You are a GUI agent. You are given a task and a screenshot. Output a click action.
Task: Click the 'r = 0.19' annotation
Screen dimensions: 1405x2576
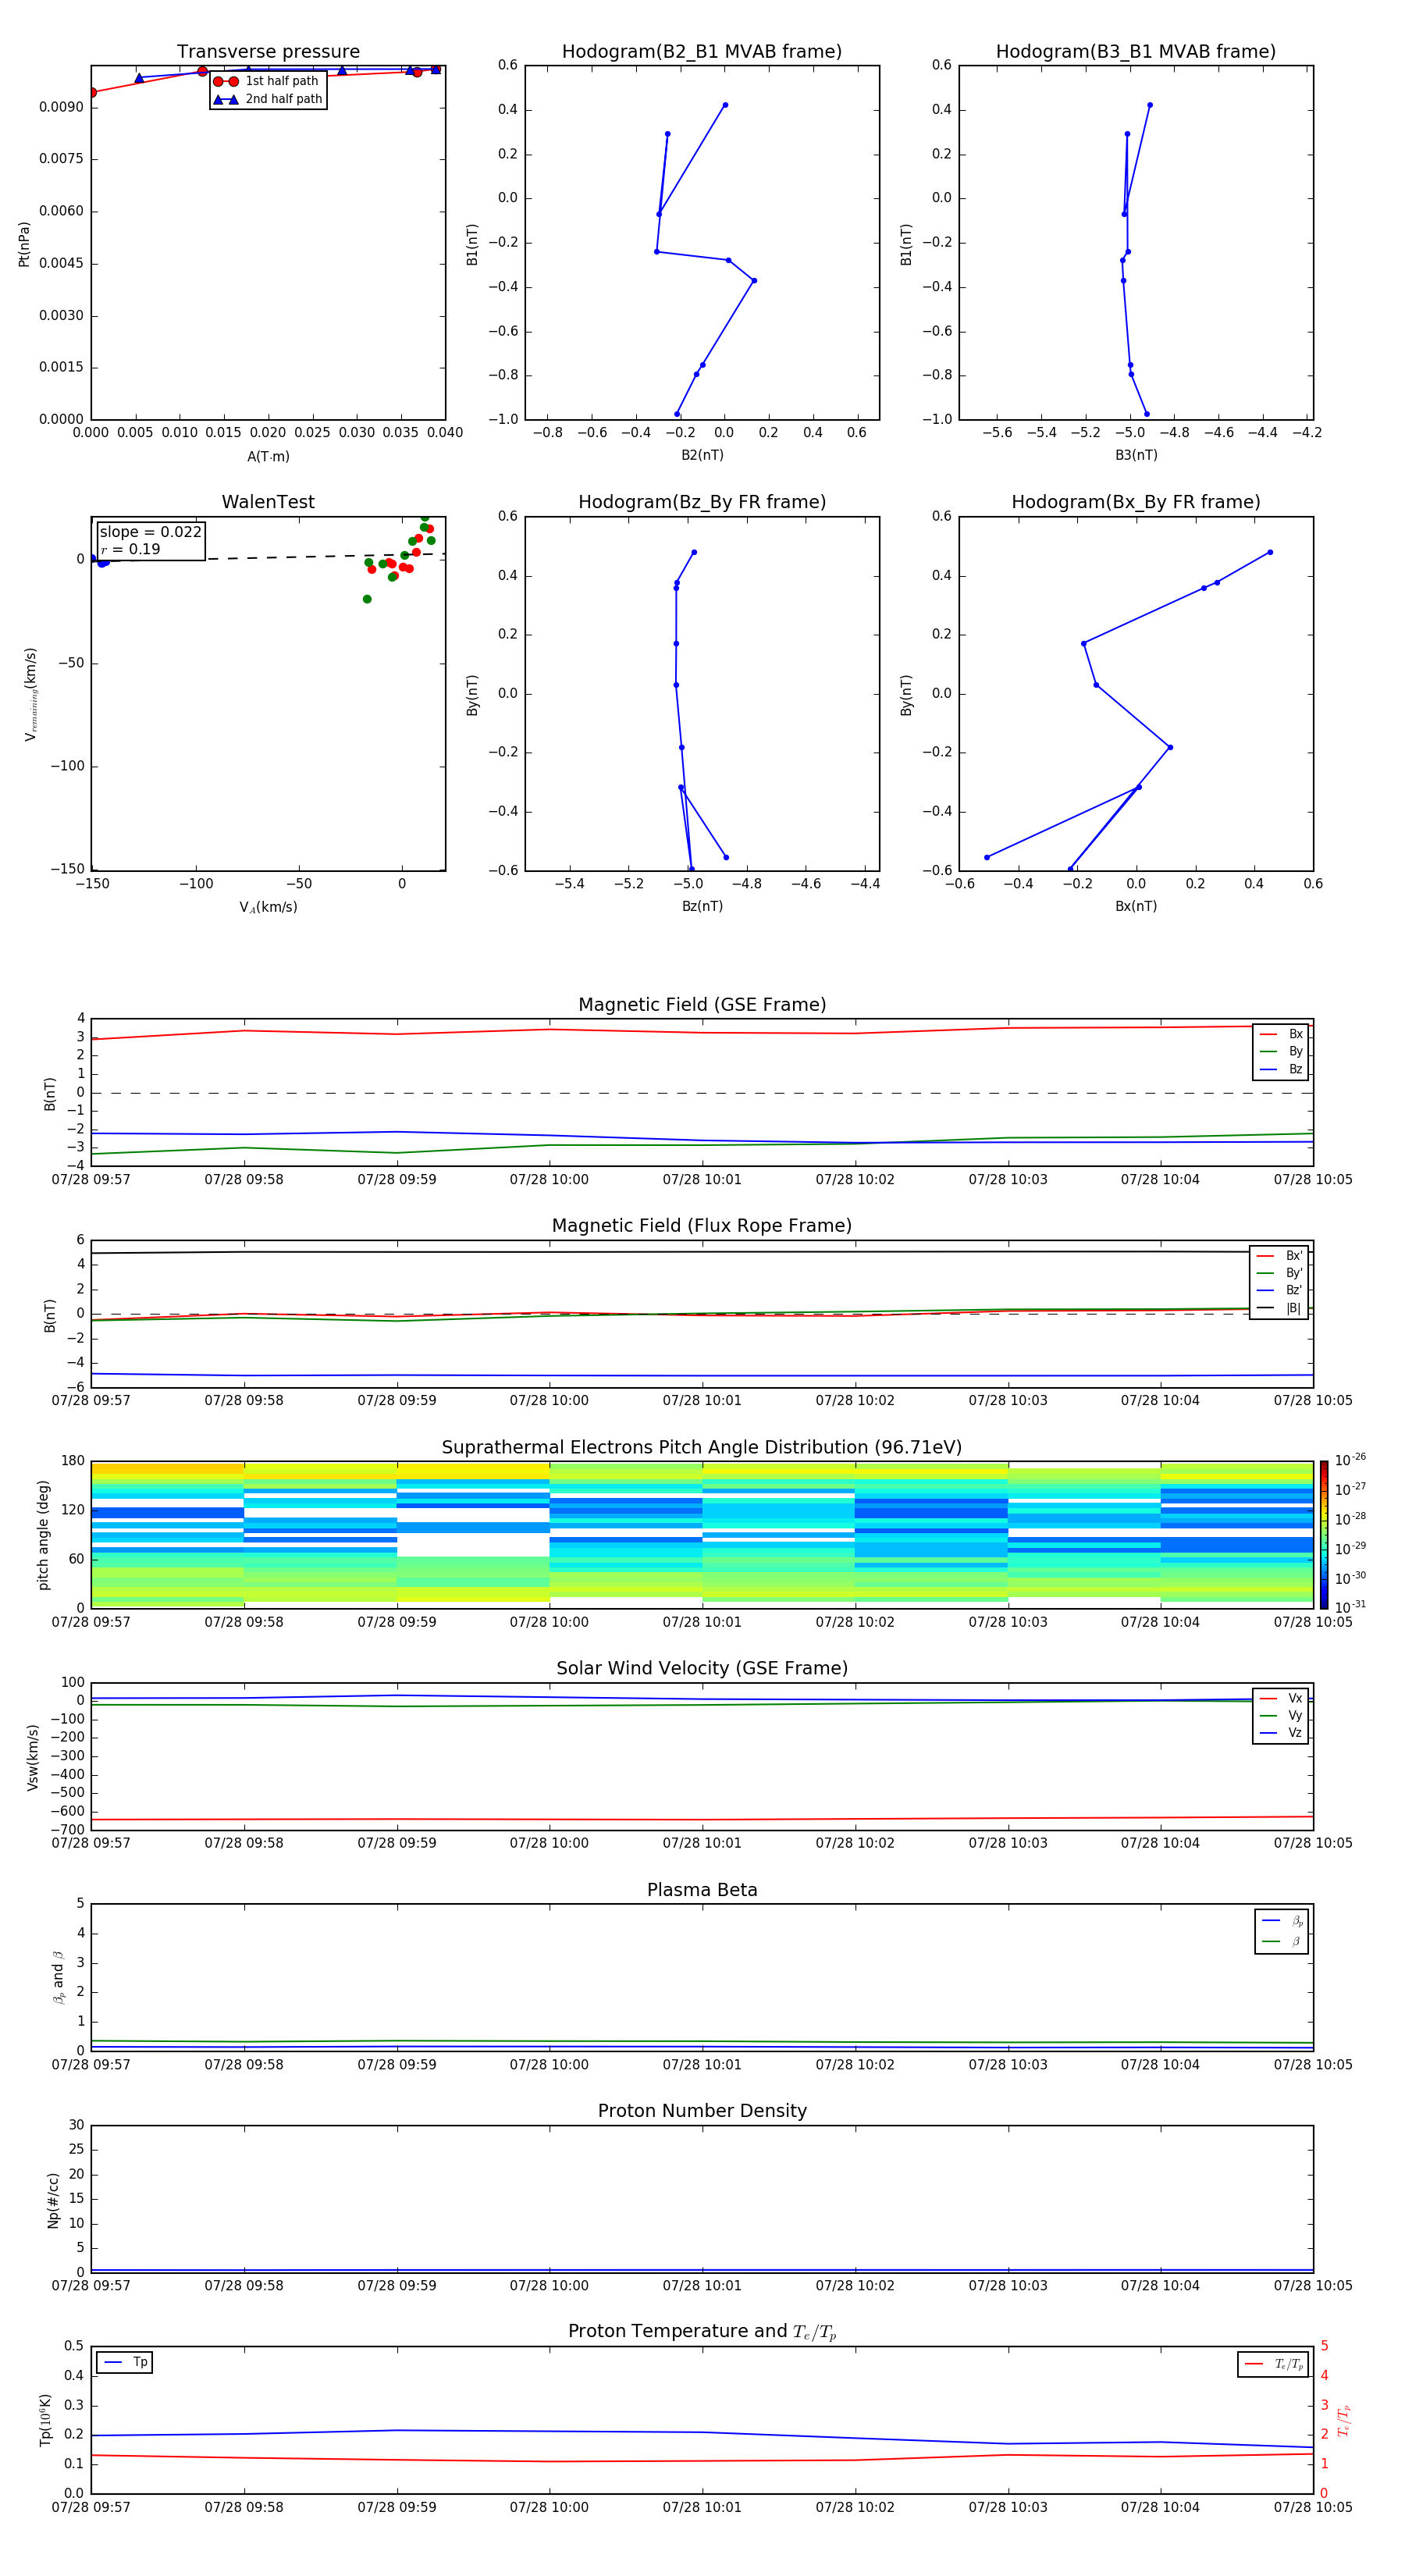coord(130,549)
